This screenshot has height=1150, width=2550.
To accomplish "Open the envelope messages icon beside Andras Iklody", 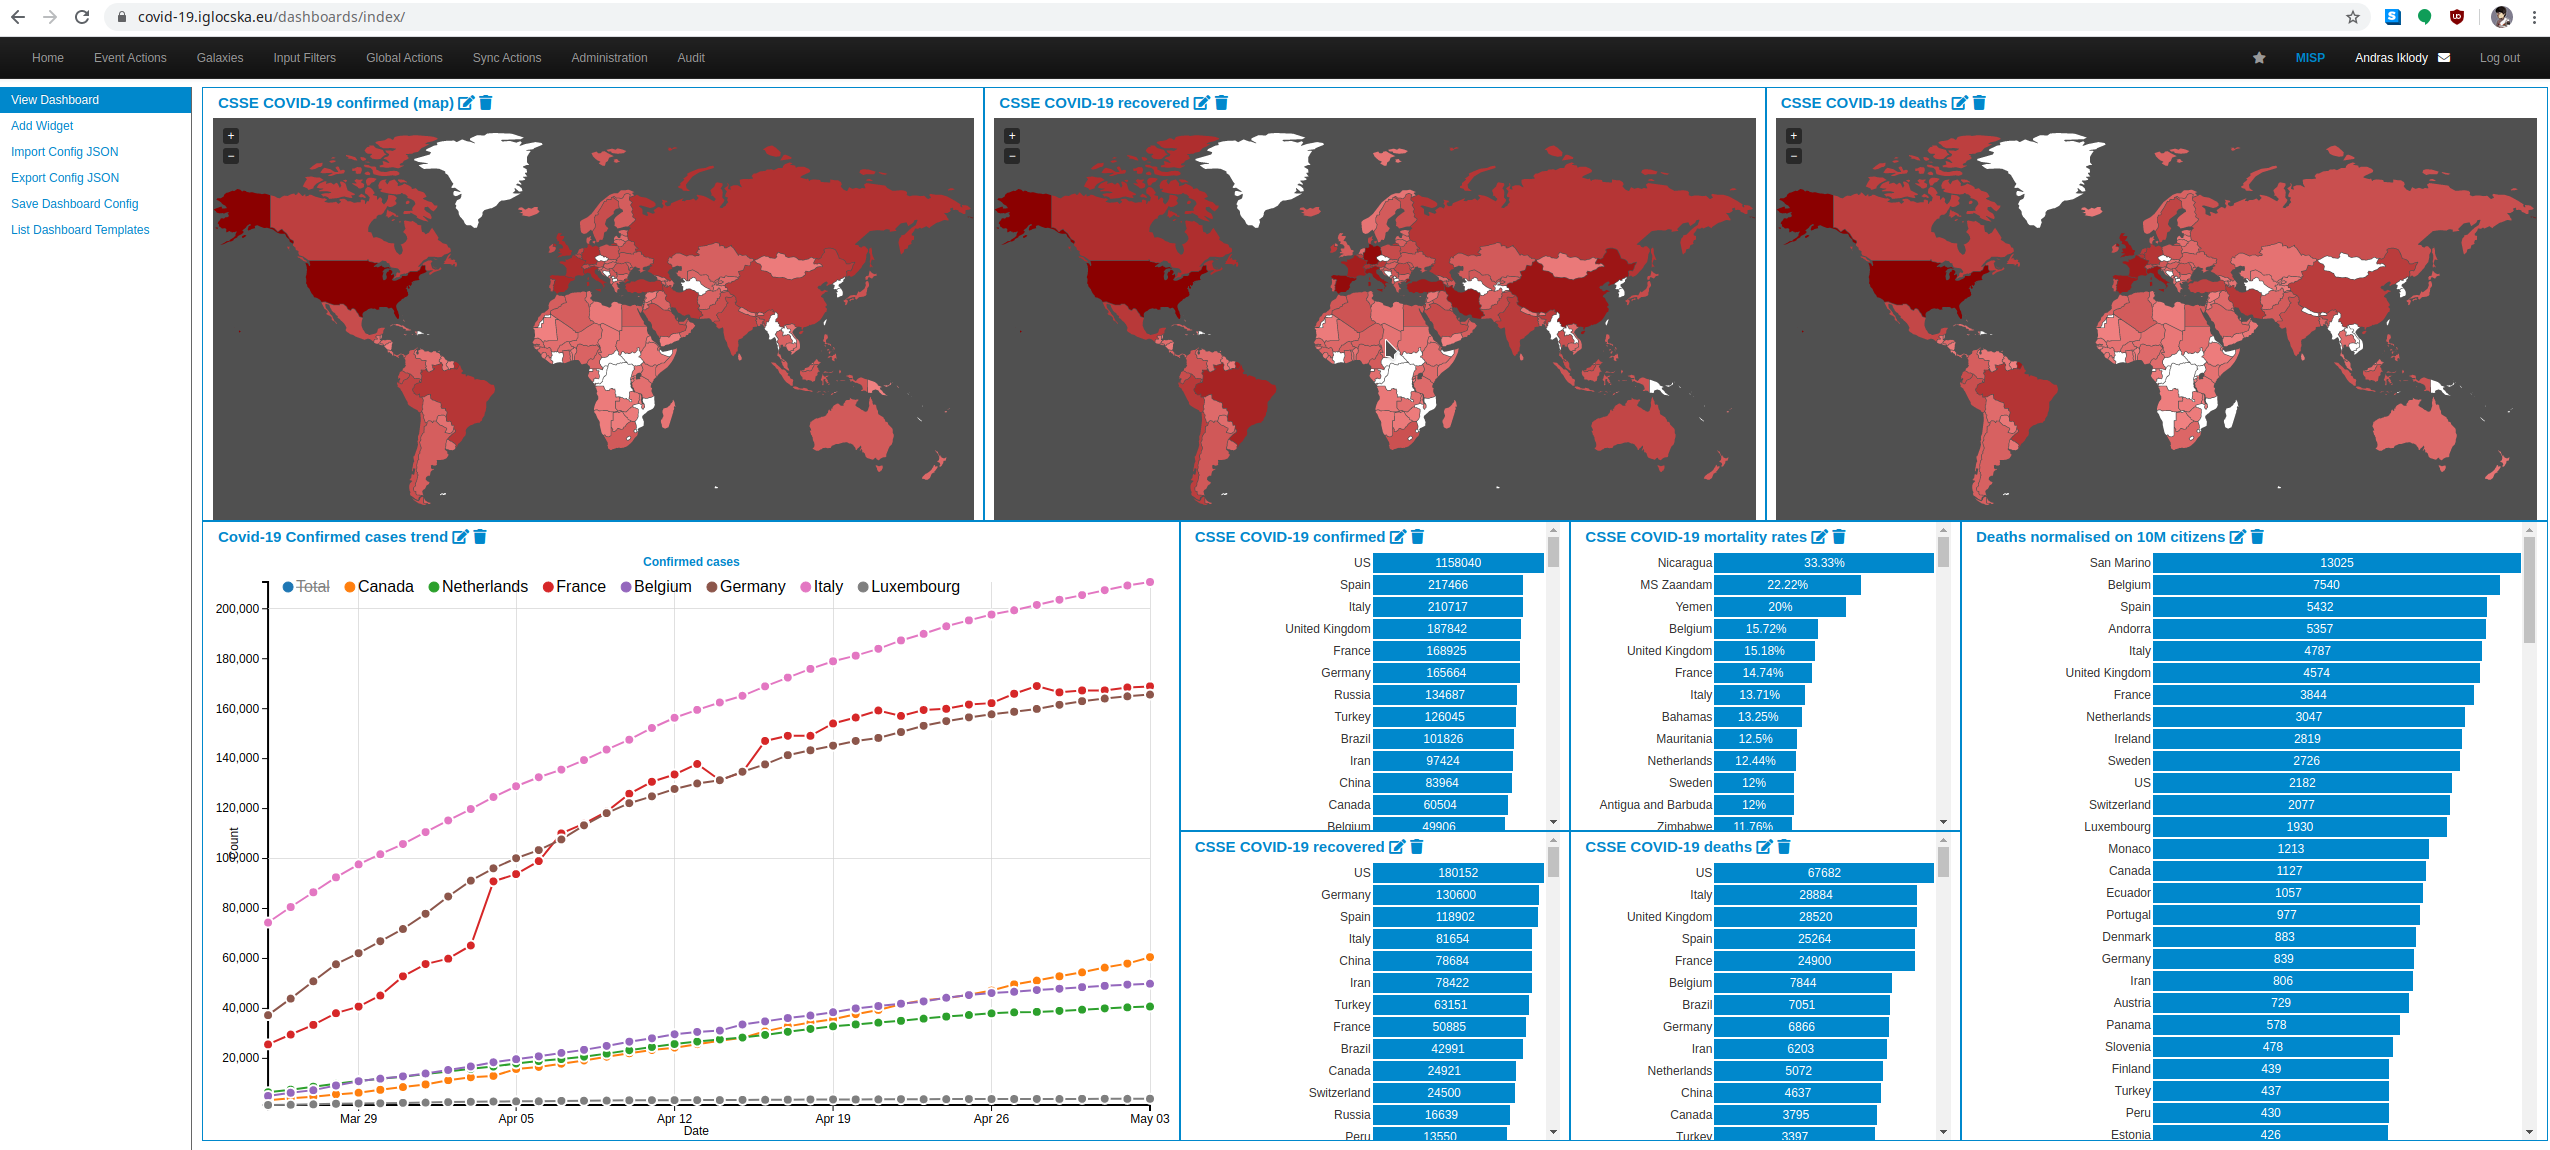I will pos(2444,58).
